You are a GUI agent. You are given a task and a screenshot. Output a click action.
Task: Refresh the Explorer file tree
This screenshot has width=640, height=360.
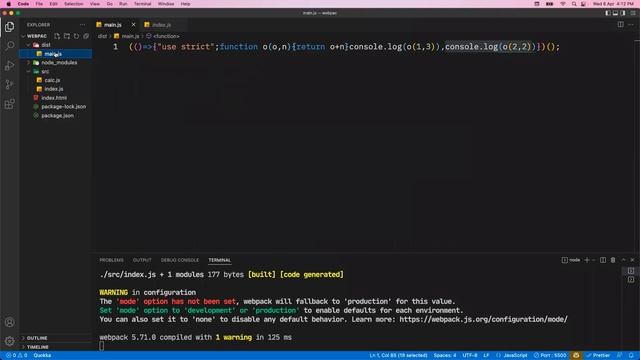point(76,36)
